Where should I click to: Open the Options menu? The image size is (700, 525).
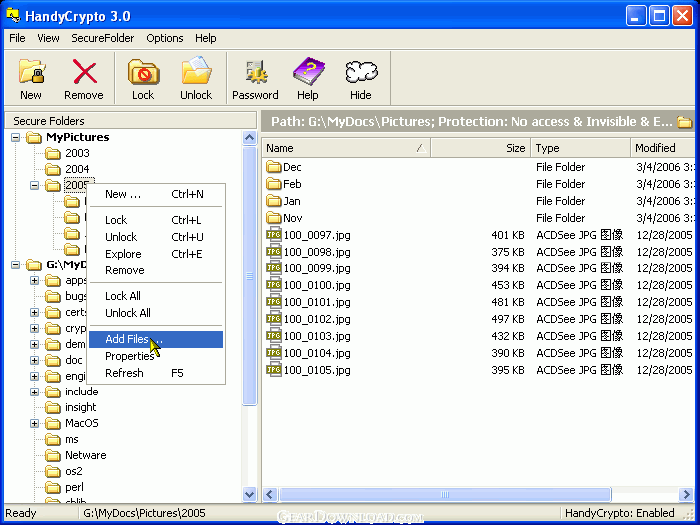pyautogui.click(x=165, y=38)
